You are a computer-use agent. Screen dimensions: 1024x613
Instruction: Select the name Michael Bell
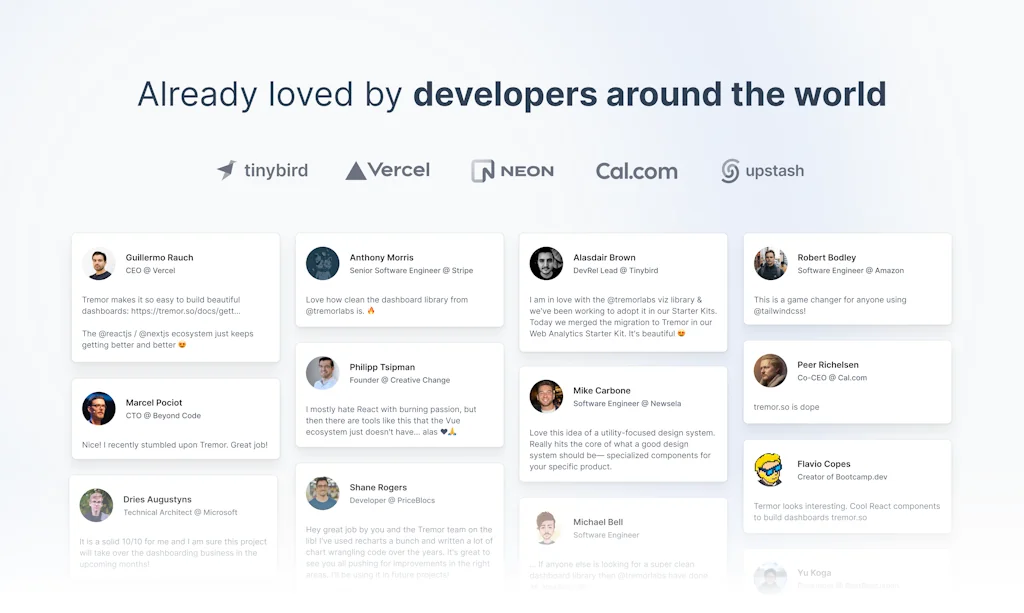[x=598, y=522]
